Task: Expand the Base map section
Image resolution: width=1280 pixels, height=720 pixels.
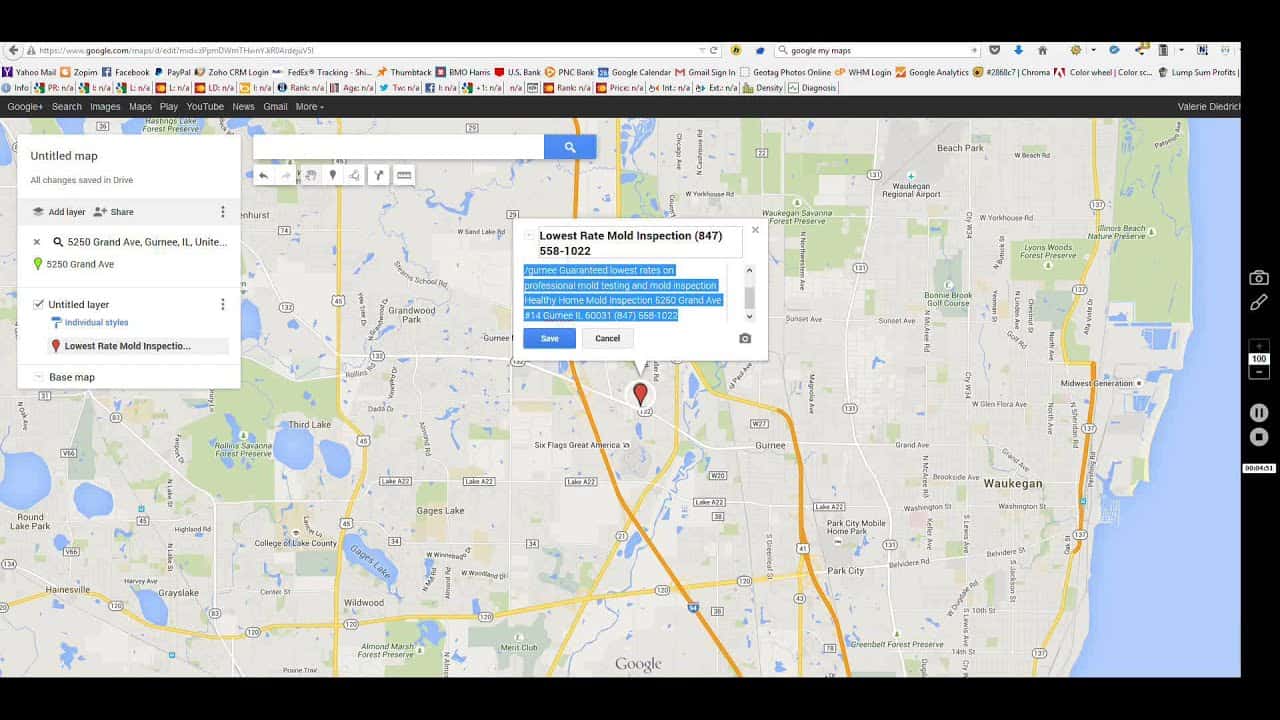Action: 38,377
